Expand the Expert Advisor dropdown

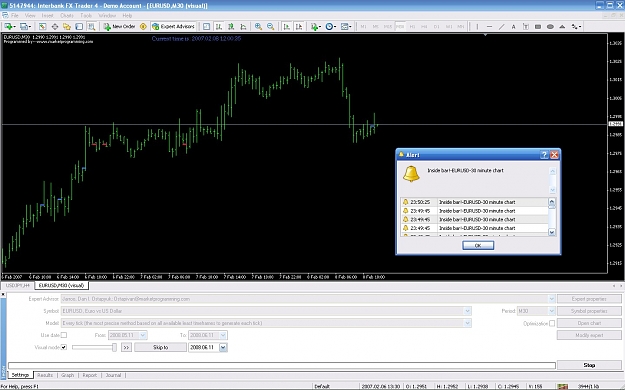coord(551,299)
